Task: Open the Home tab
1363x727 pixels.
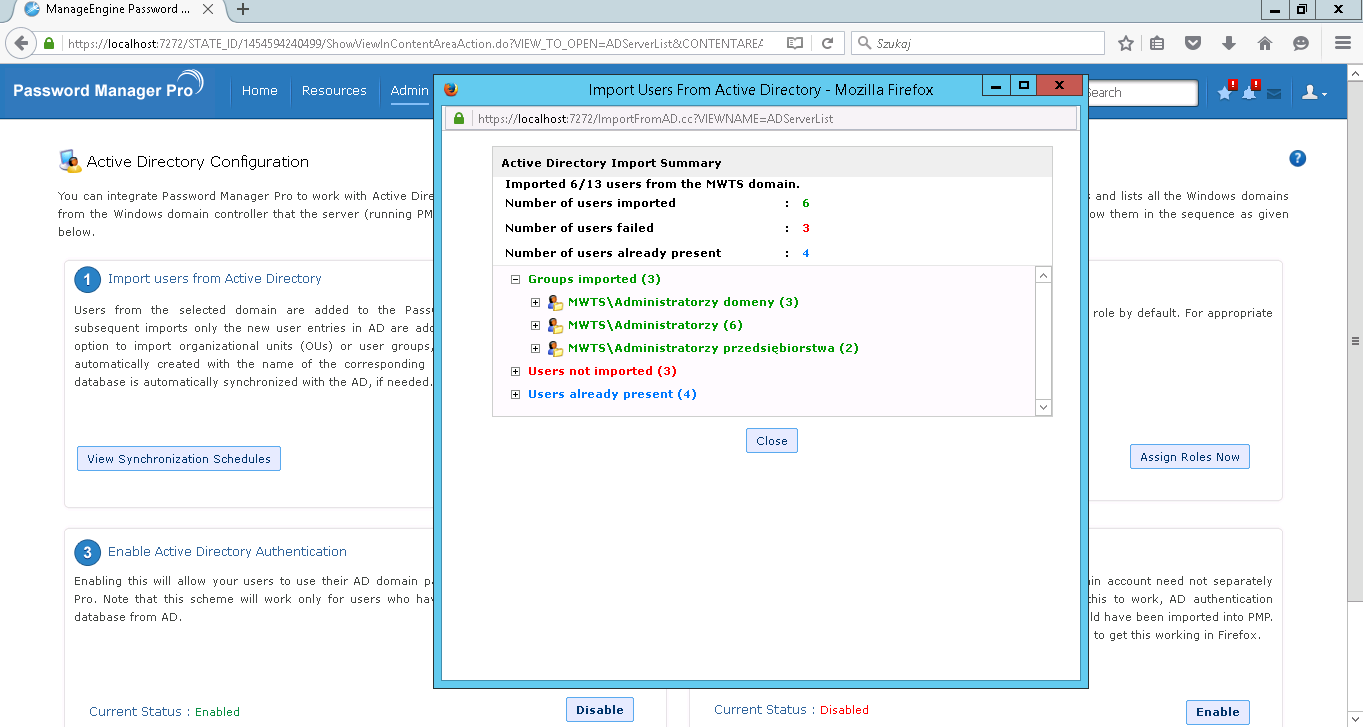Action: (x=259, y=91)
